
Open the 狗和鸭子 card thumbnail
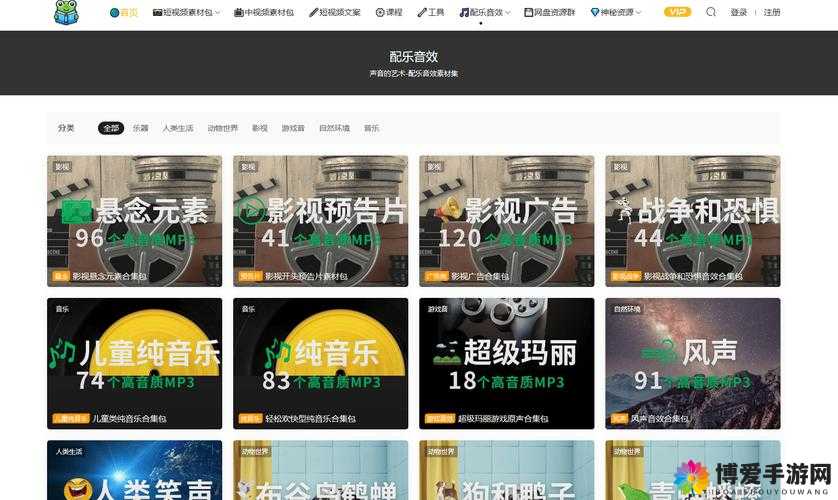pos(507,470)
